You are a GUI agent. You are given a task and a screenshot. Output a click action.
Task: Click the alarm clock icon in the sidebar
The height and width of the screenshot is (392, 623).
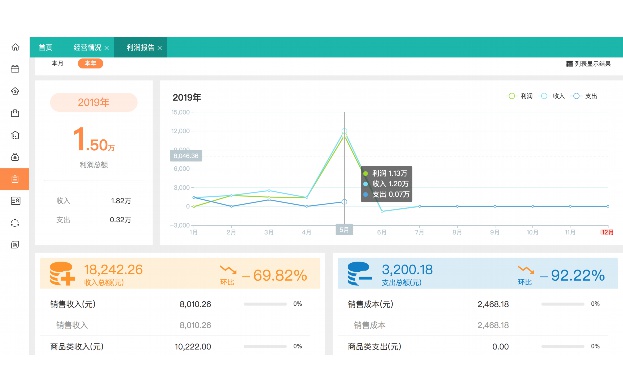(x=15, y=157)
